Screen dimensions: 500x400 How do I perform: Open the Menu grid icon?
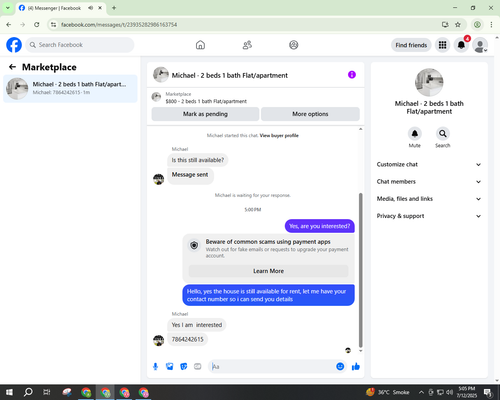pyautogui.click(x=442, y=45)
